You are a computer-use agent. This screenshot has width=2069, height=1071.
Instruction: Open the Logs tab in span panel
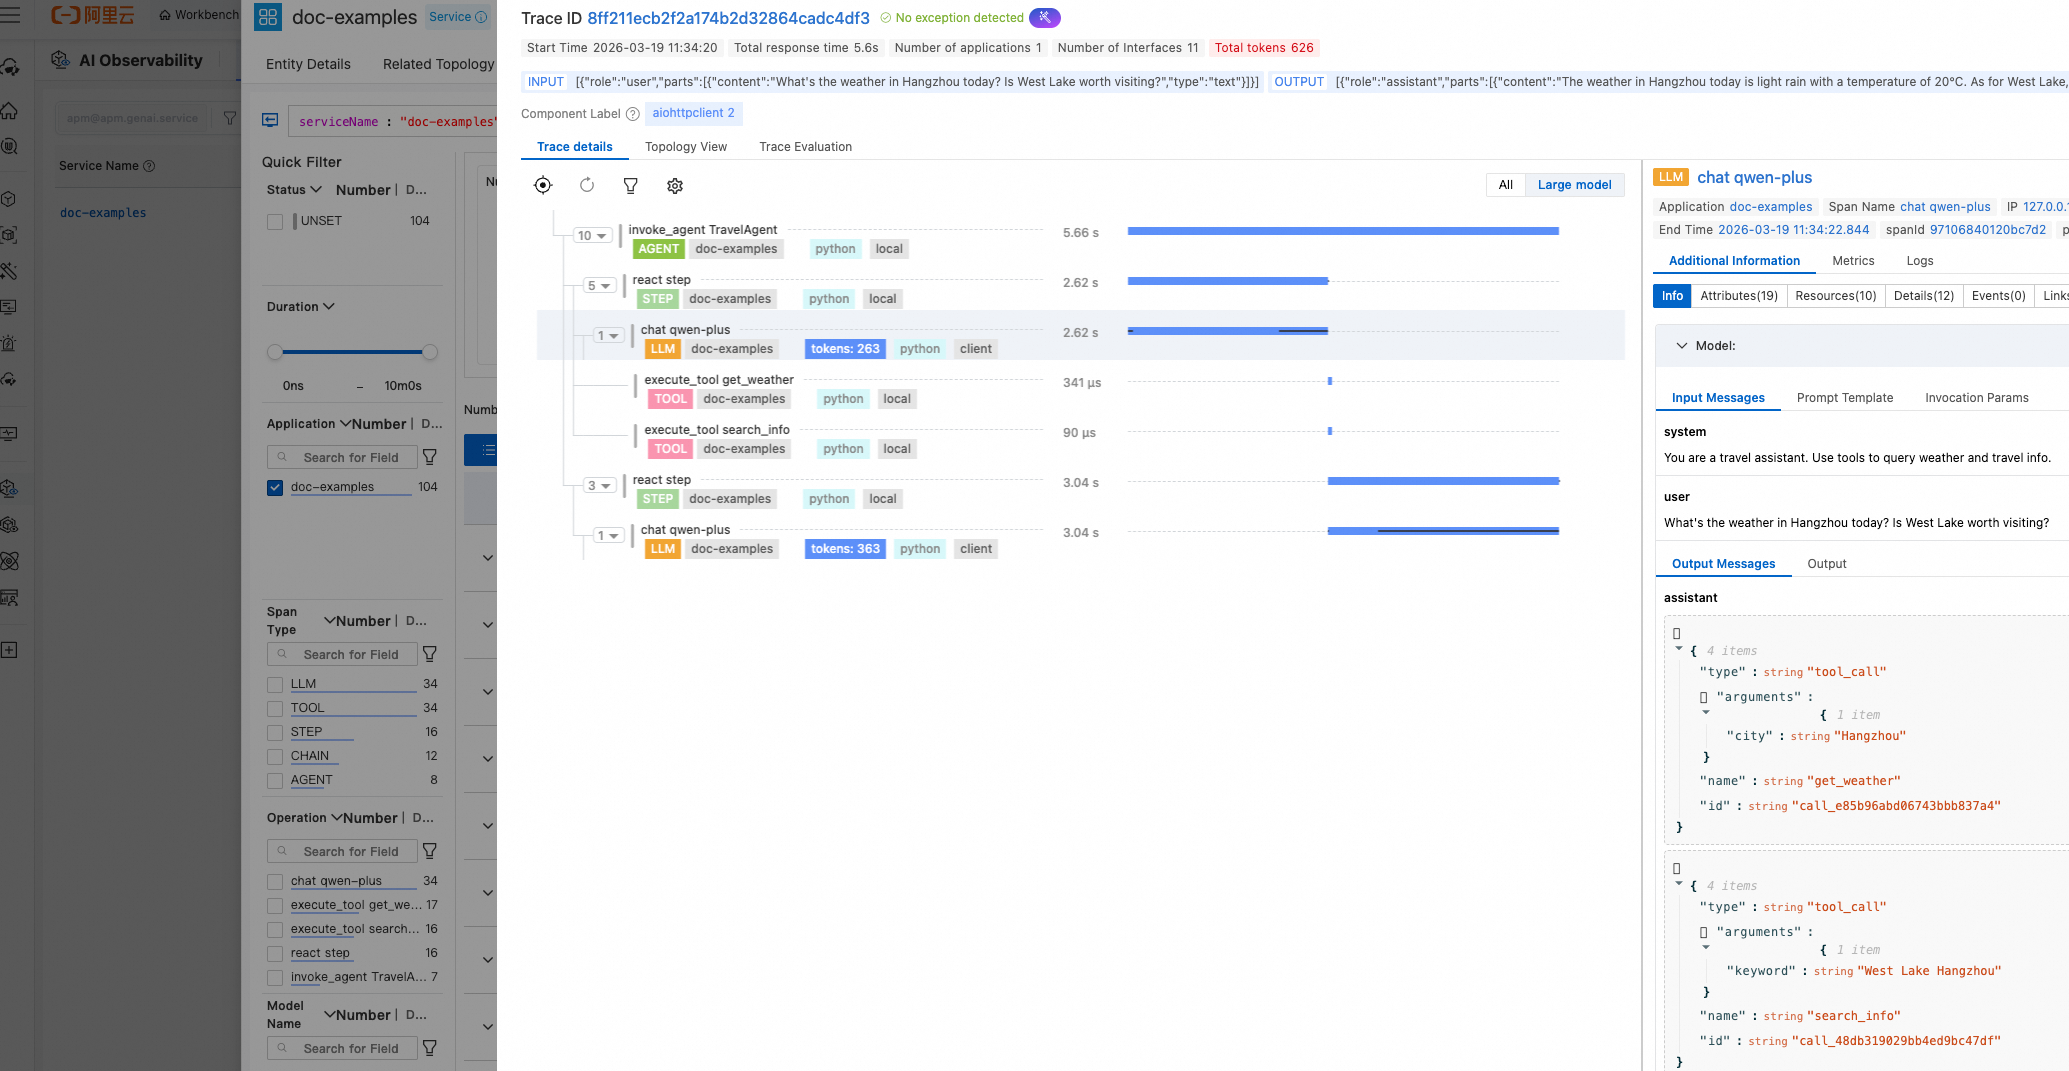[x=1920, y=261]
